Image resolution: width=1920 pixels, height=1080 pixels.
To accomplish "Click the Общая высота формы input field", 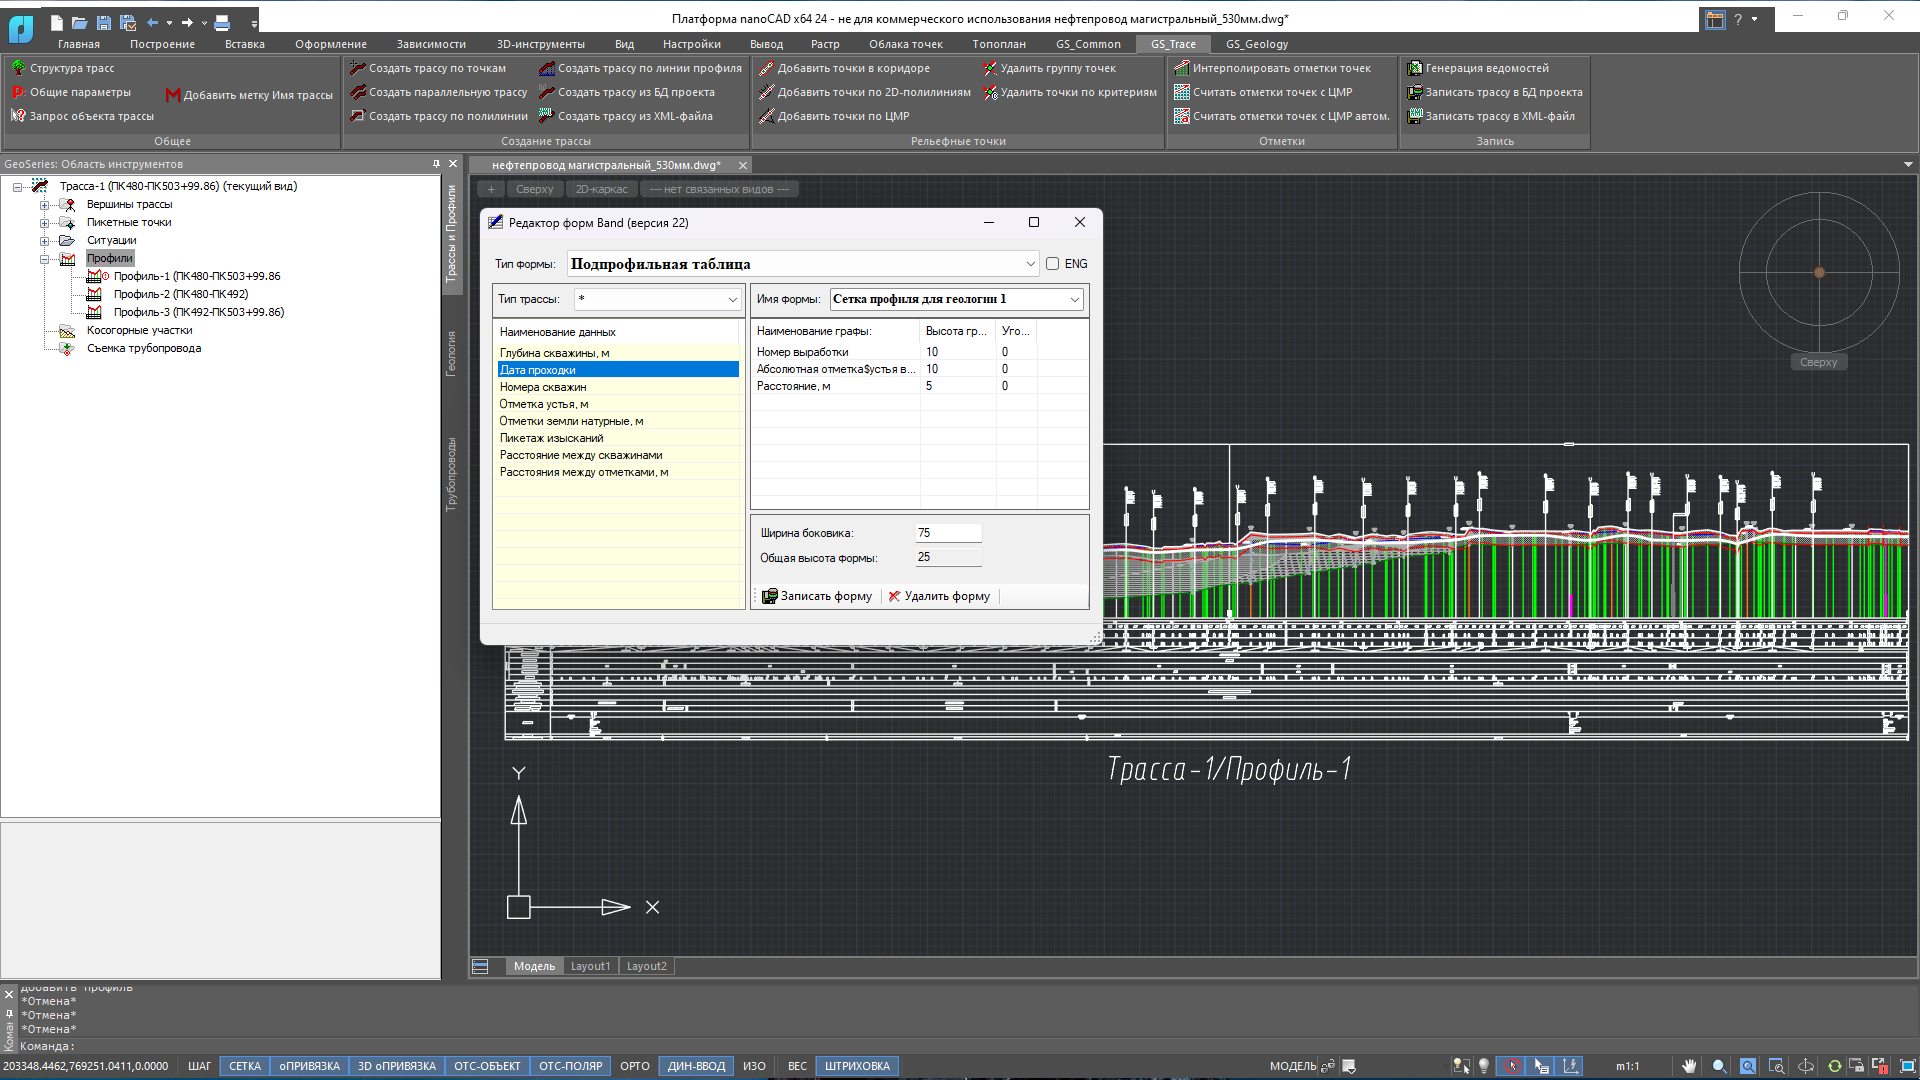I will pyautogui.click(x=948, y=557).
